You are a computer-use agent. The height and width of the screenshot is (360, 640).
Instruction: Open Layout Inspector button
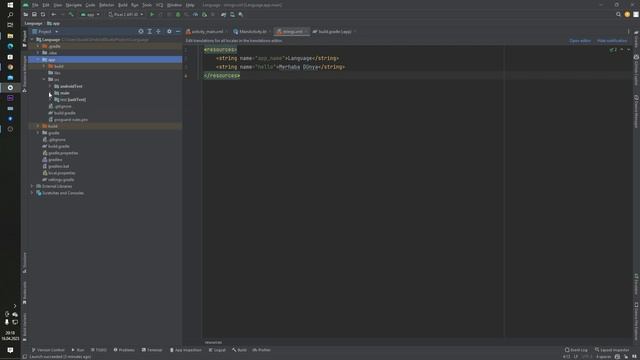pos(612,350)
